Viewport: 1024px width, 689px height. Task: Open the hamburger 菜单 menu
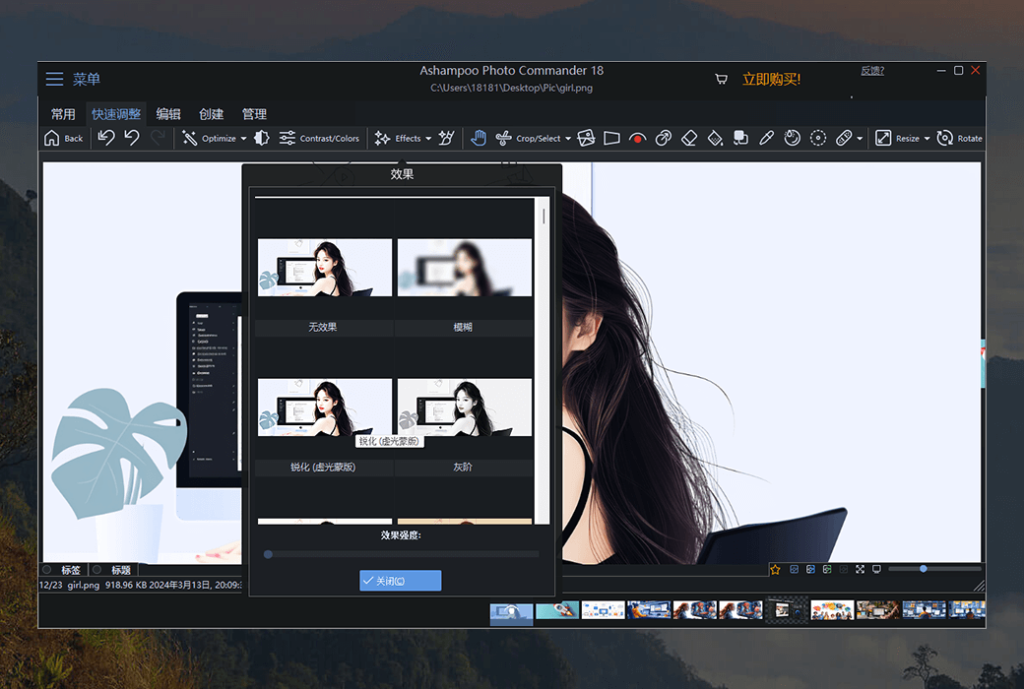coord(54,79)
